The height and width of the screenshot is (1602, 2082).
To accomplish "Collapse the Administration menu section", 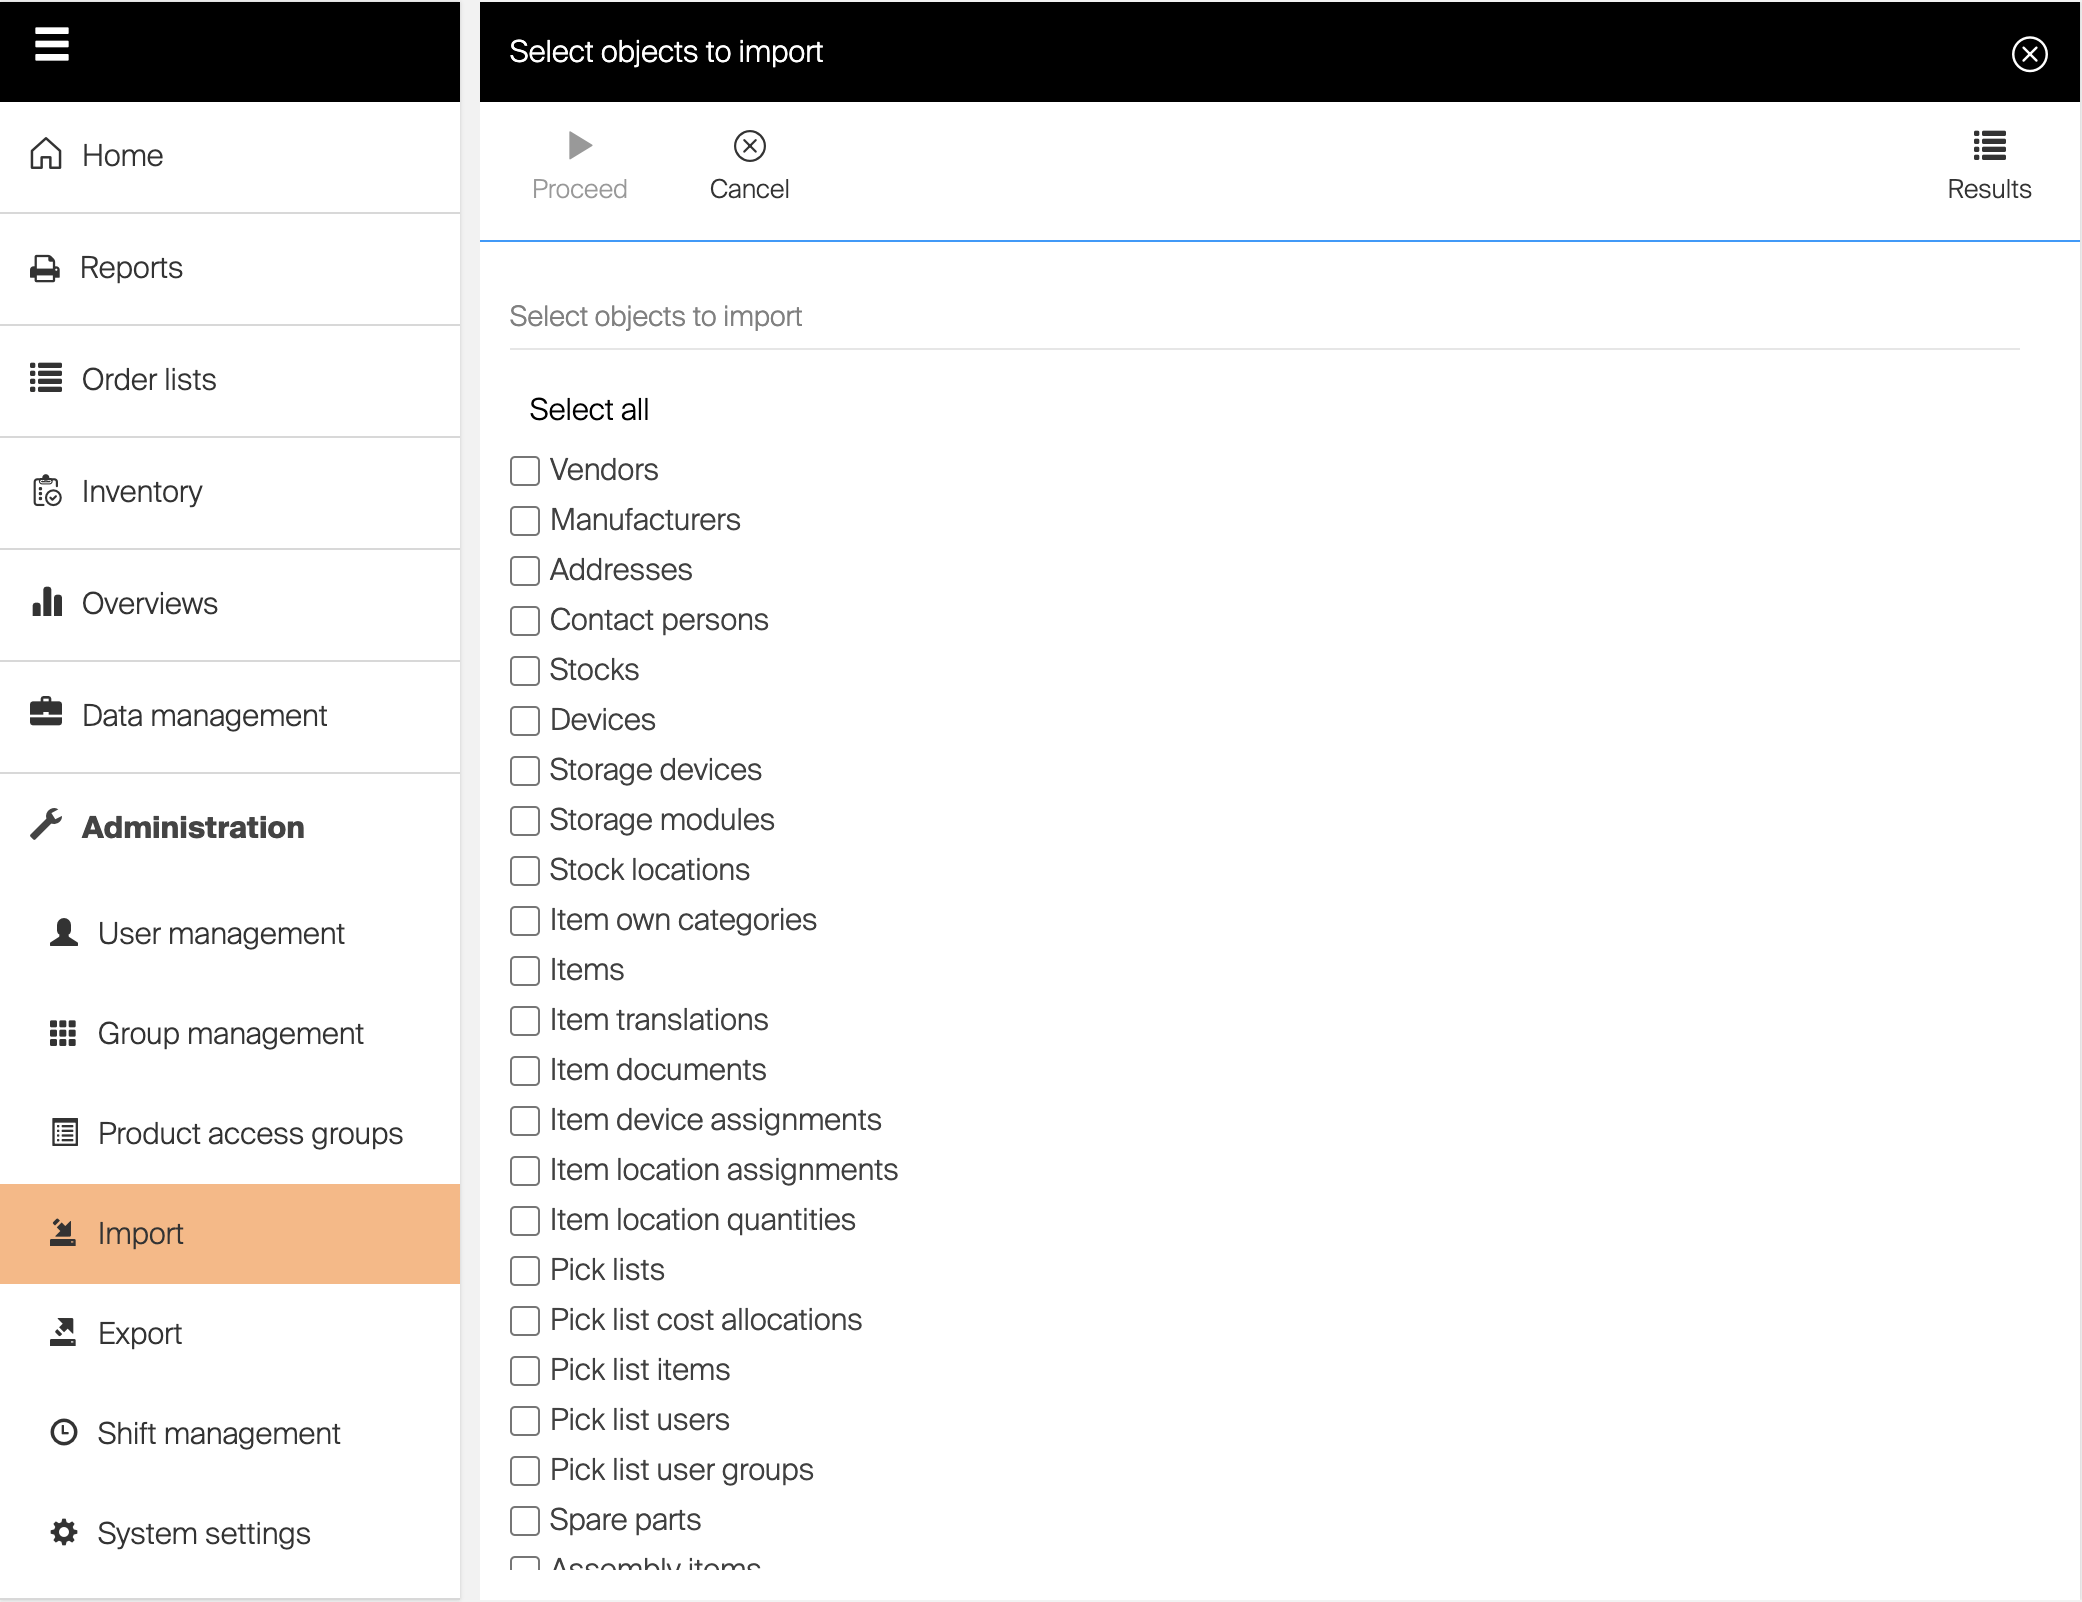I will point(193,827).
